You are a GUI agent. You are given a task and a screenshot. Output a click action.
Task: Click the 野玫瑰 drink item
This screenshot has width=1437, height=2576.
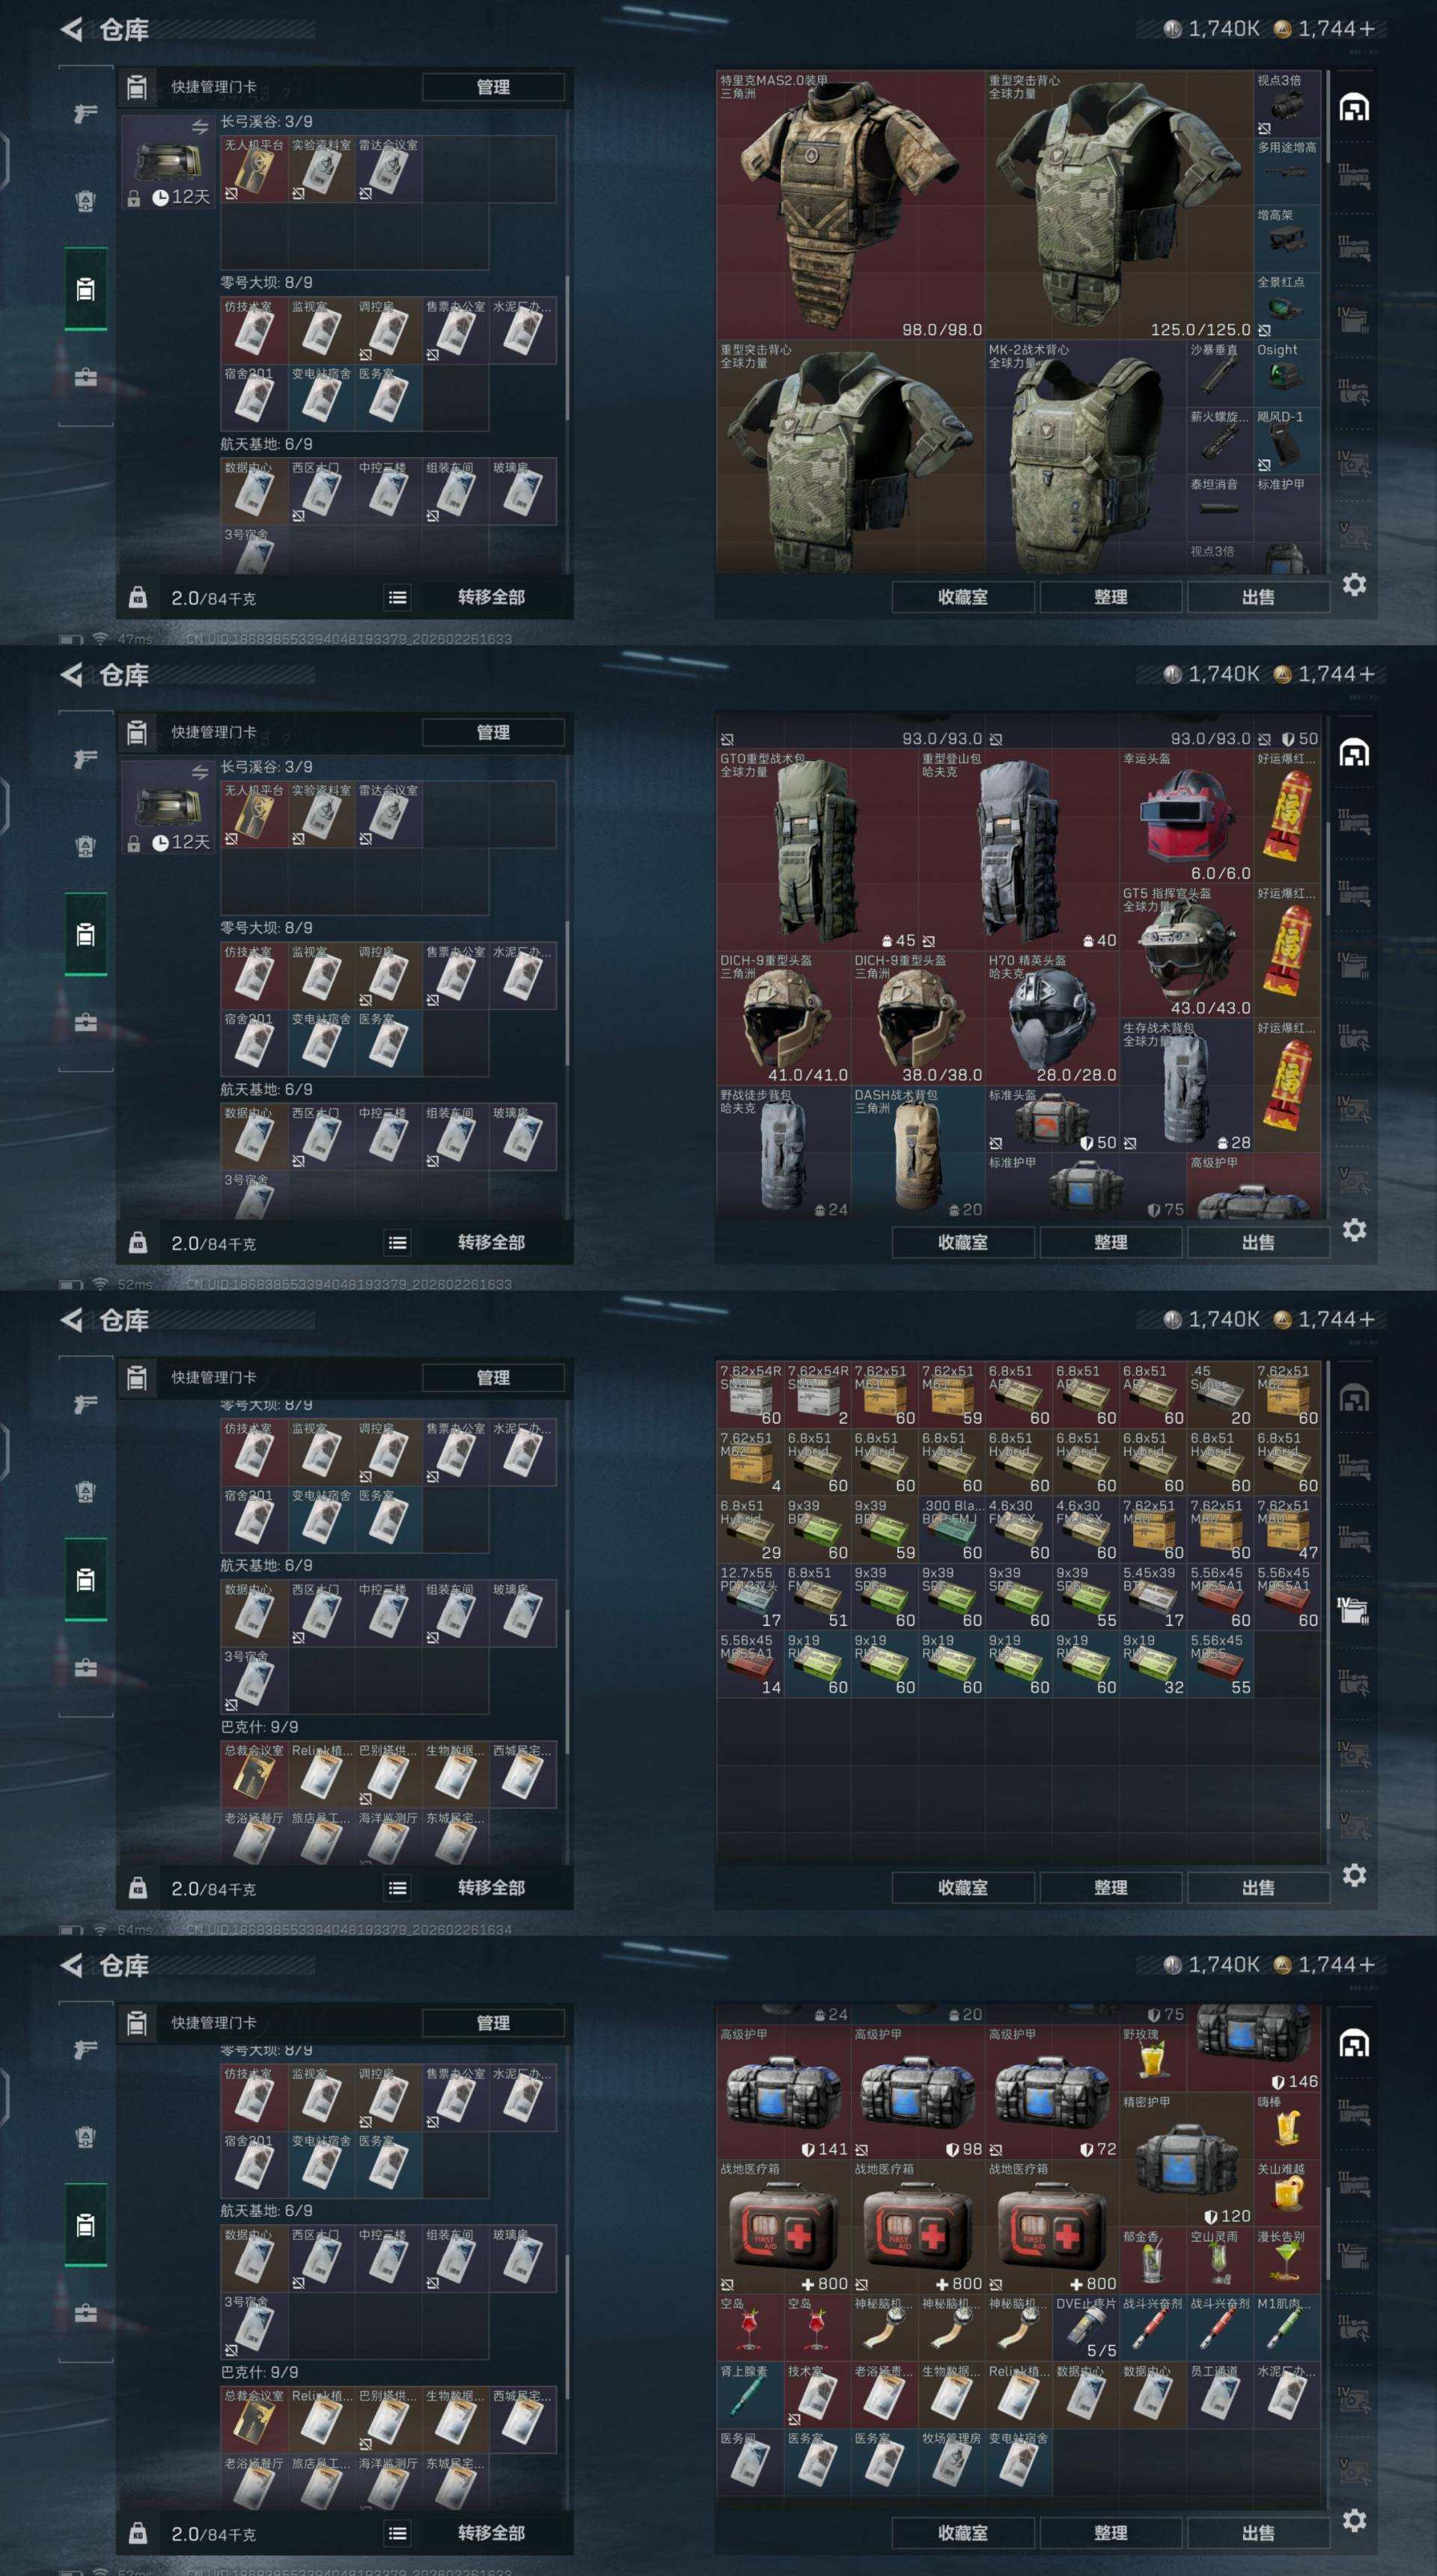click(x=1153, y=2059)
